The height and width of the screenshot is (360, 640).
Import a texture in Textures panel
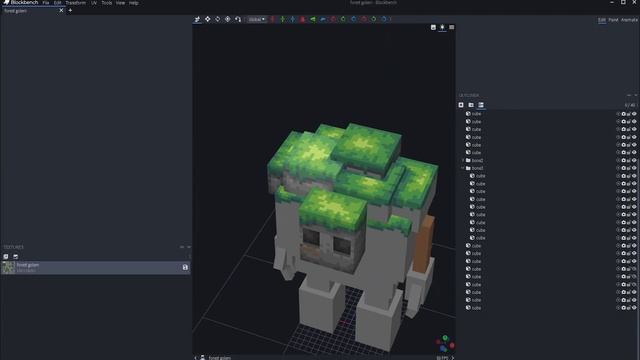pyautogui.click(x=6, y=257)
